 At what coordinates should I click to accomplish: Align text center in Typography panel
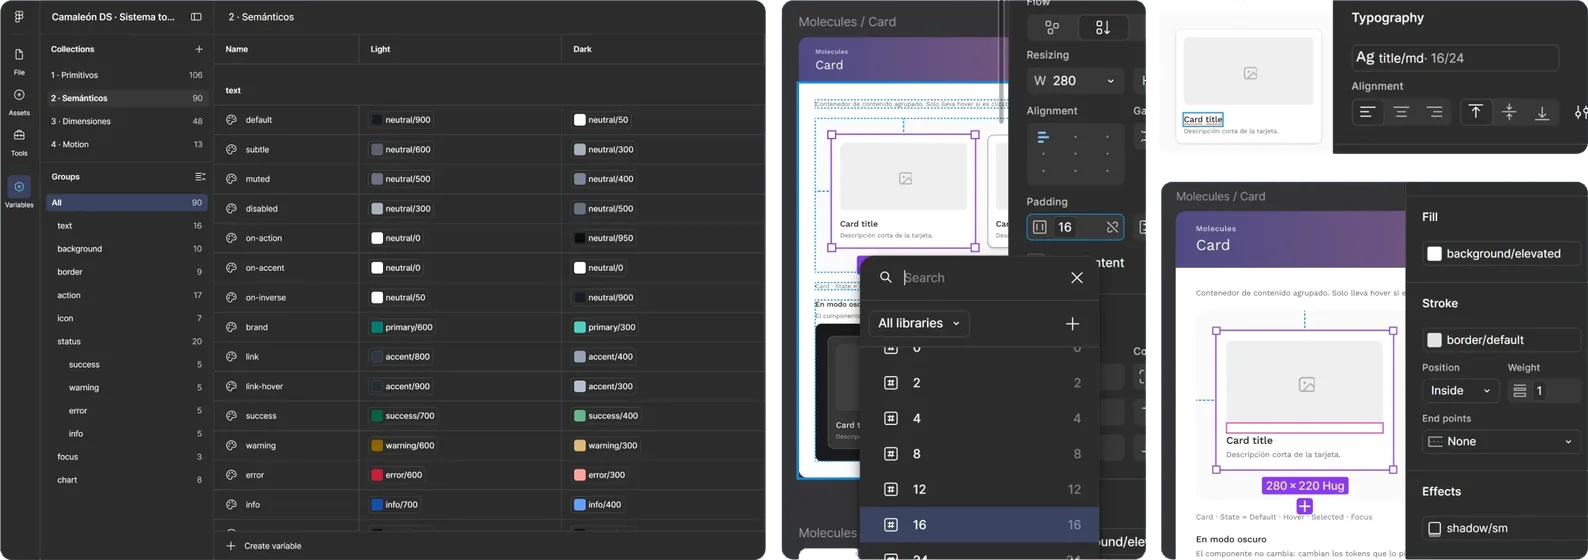click(1401, 112)
